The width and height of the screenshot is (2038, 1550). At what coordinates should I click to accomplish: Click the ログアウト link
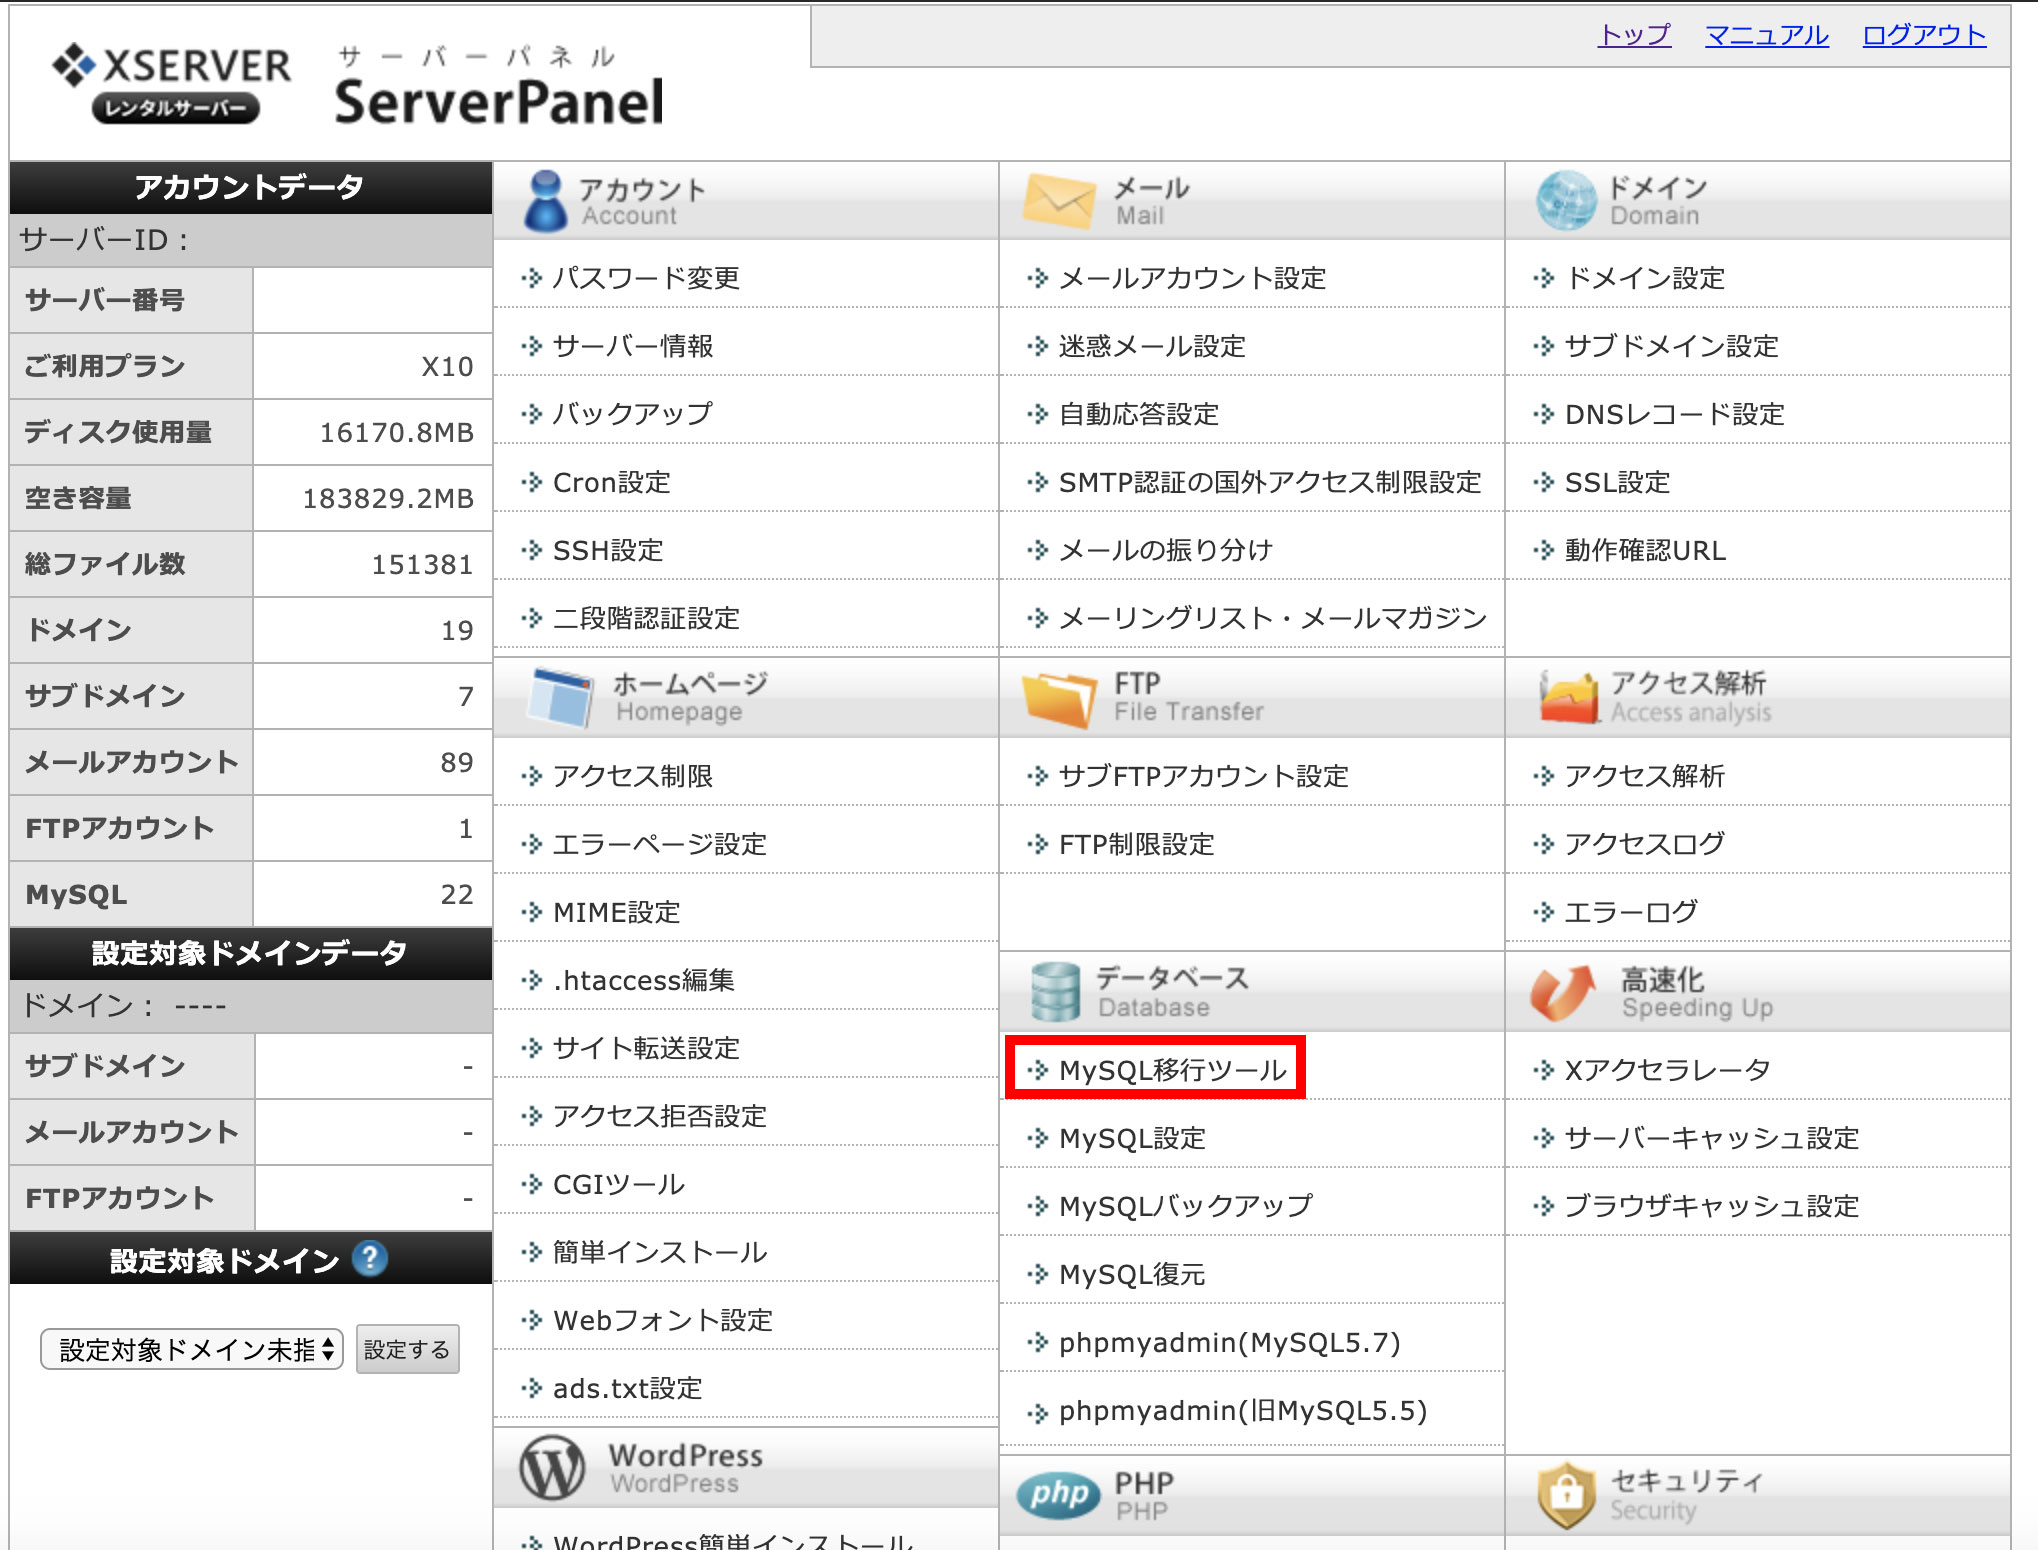tap(1924, 35)
